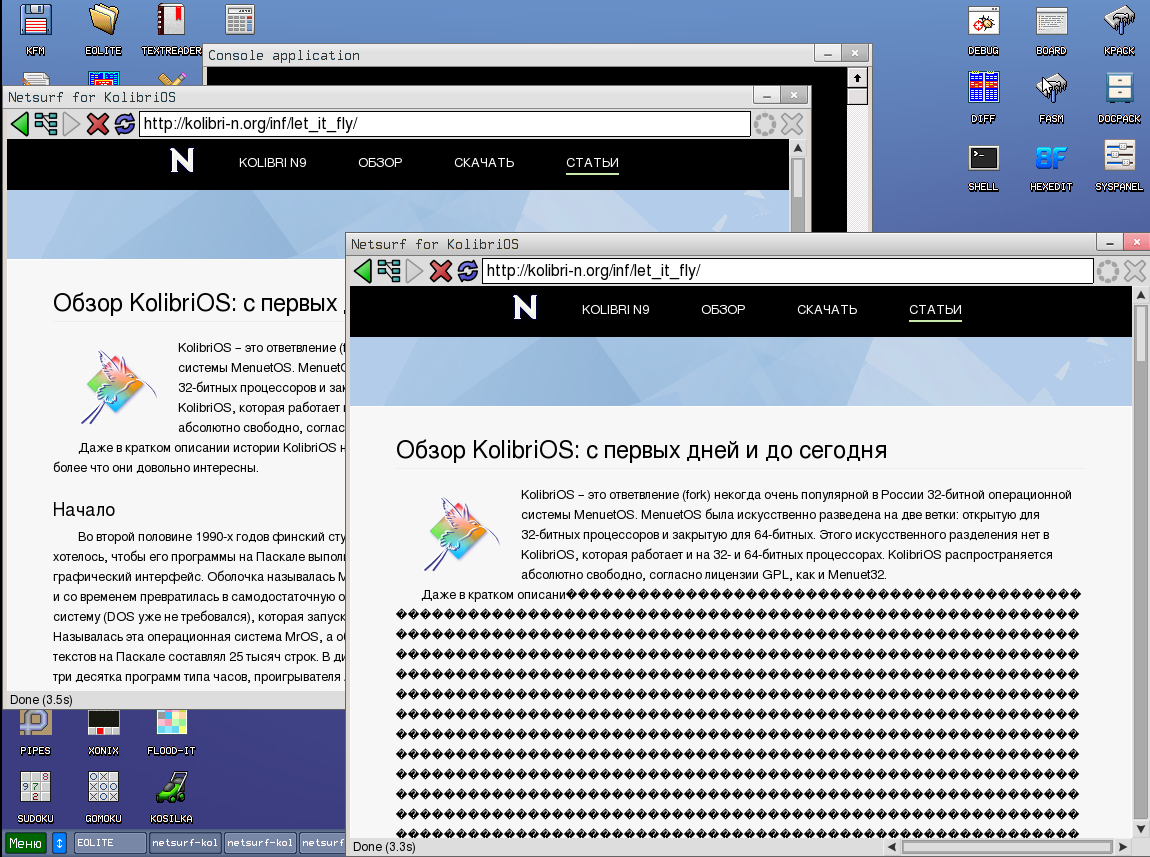Open the DEBUG tool icon
This screenshot has width=1150, height=857.
click(x=983, y=20)
